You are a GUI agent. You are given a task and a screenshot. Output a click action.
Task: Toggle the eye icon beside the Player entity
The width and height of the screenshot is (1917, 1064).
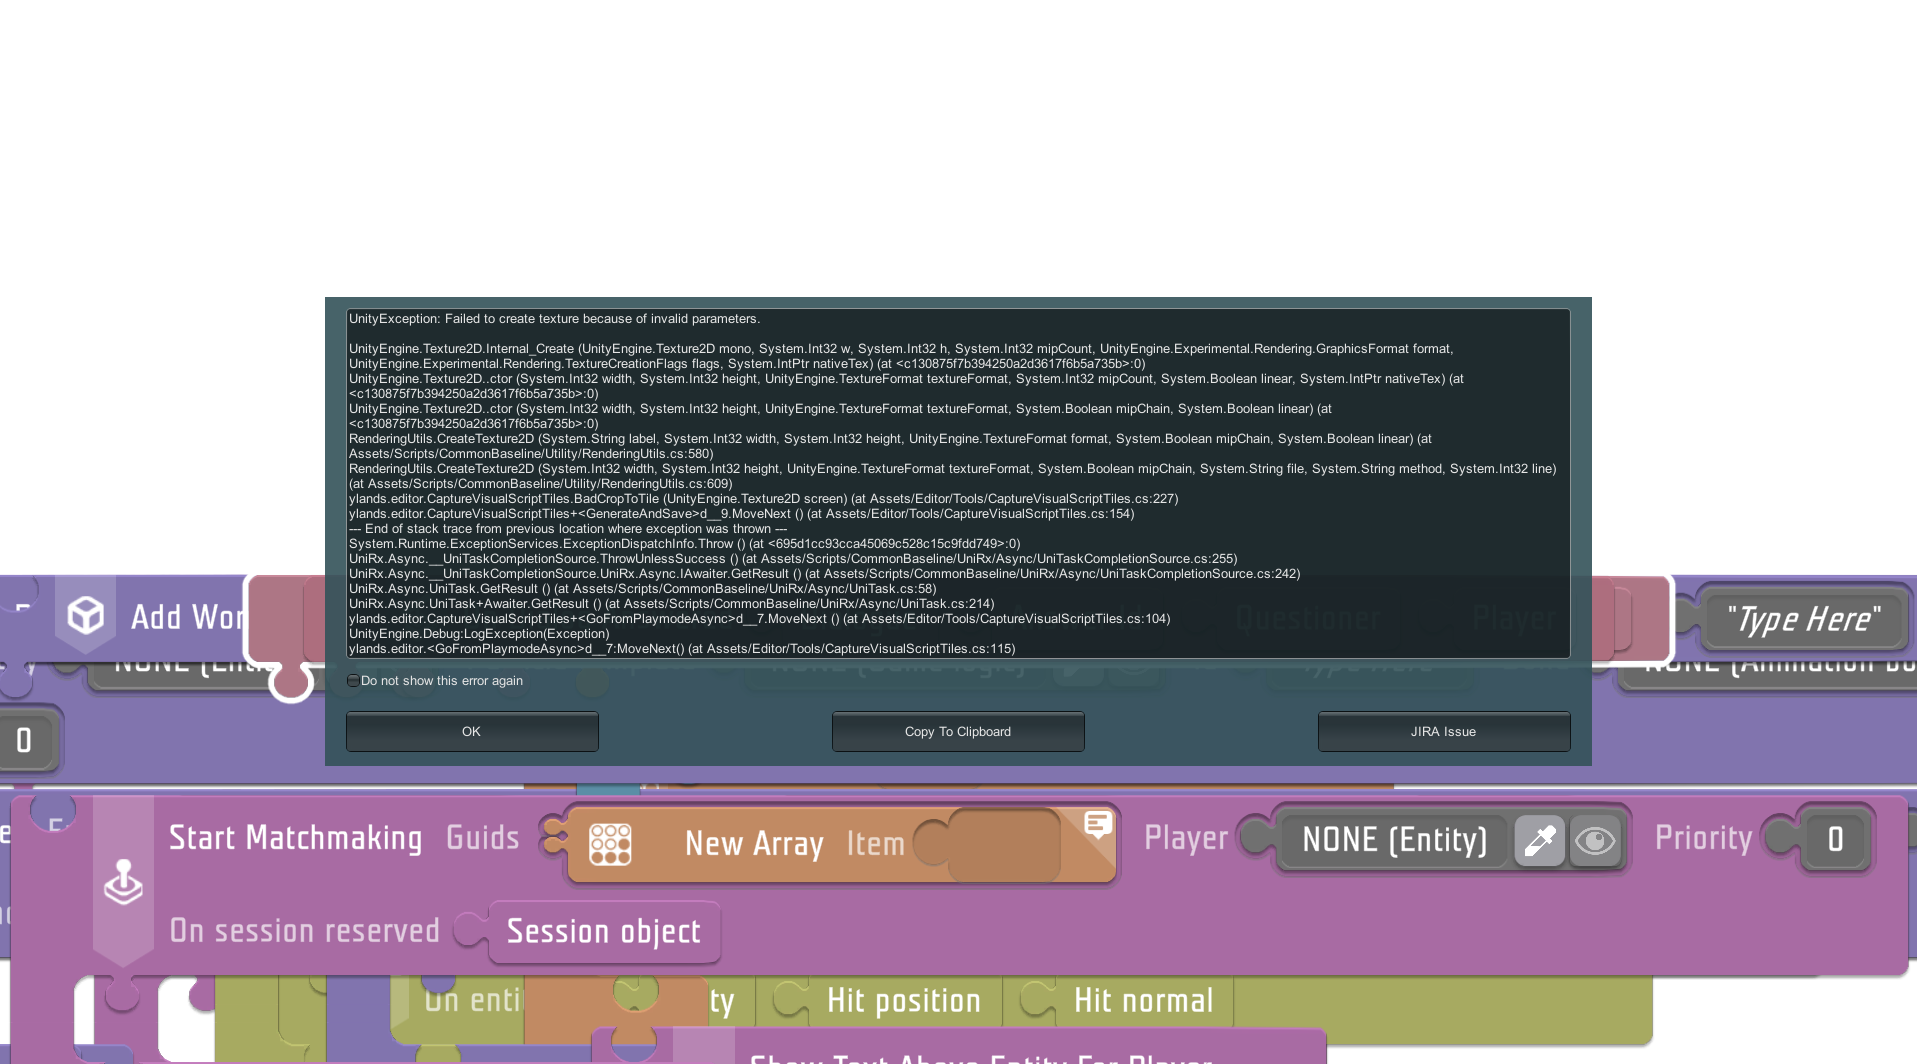coord(1594,840)
